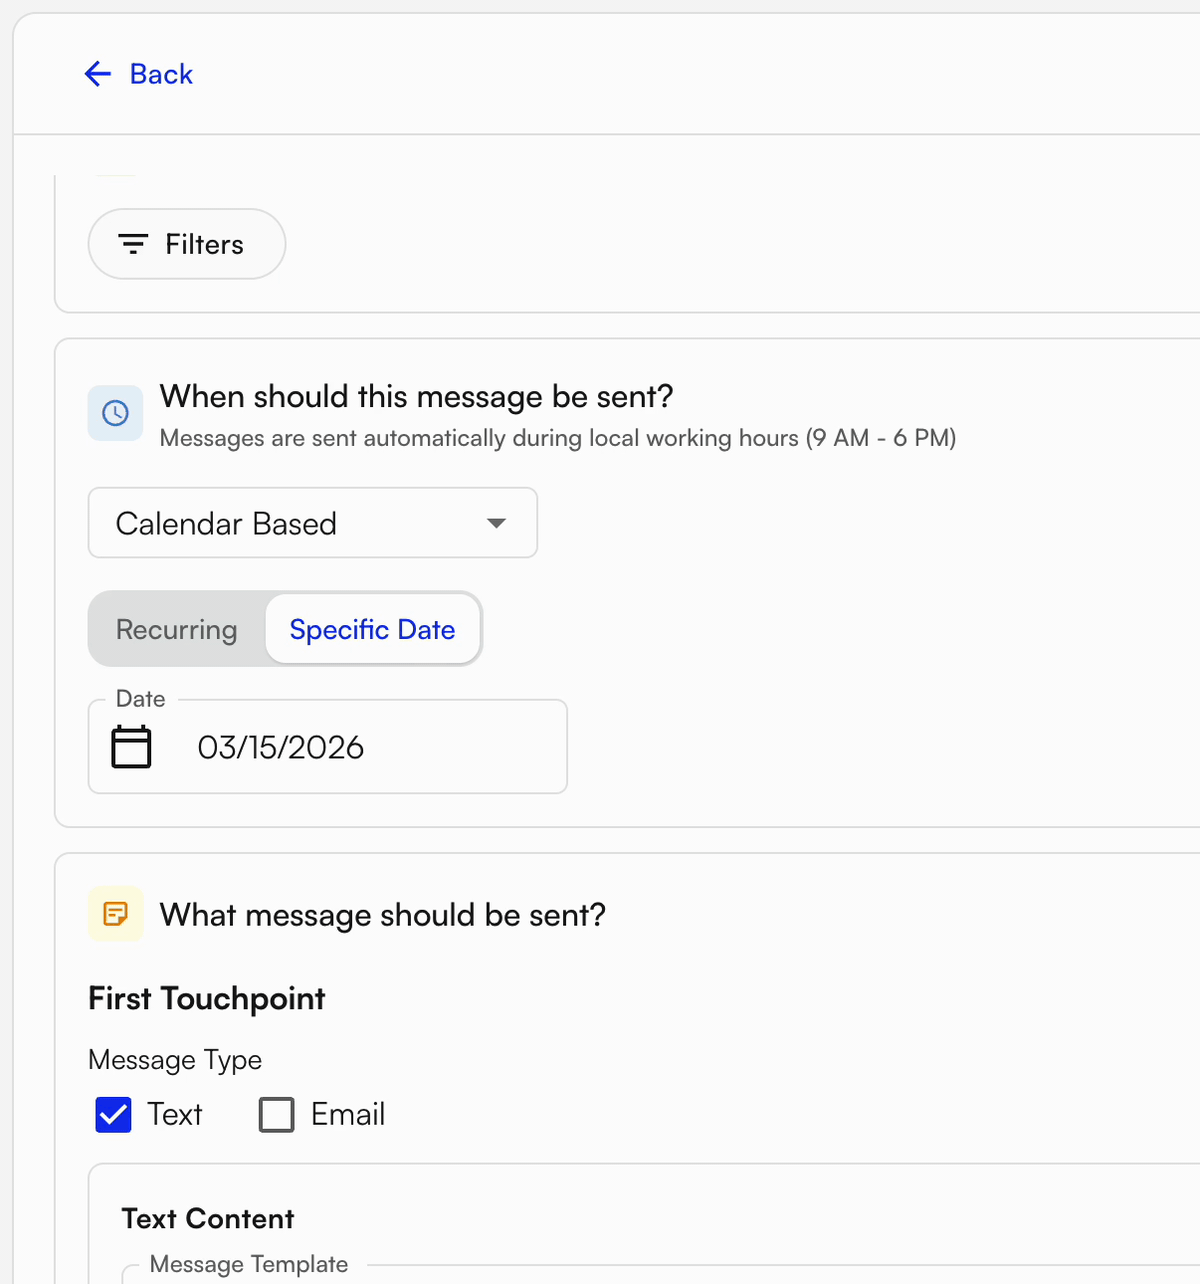Select the Specific Date tab

(372, 629)
